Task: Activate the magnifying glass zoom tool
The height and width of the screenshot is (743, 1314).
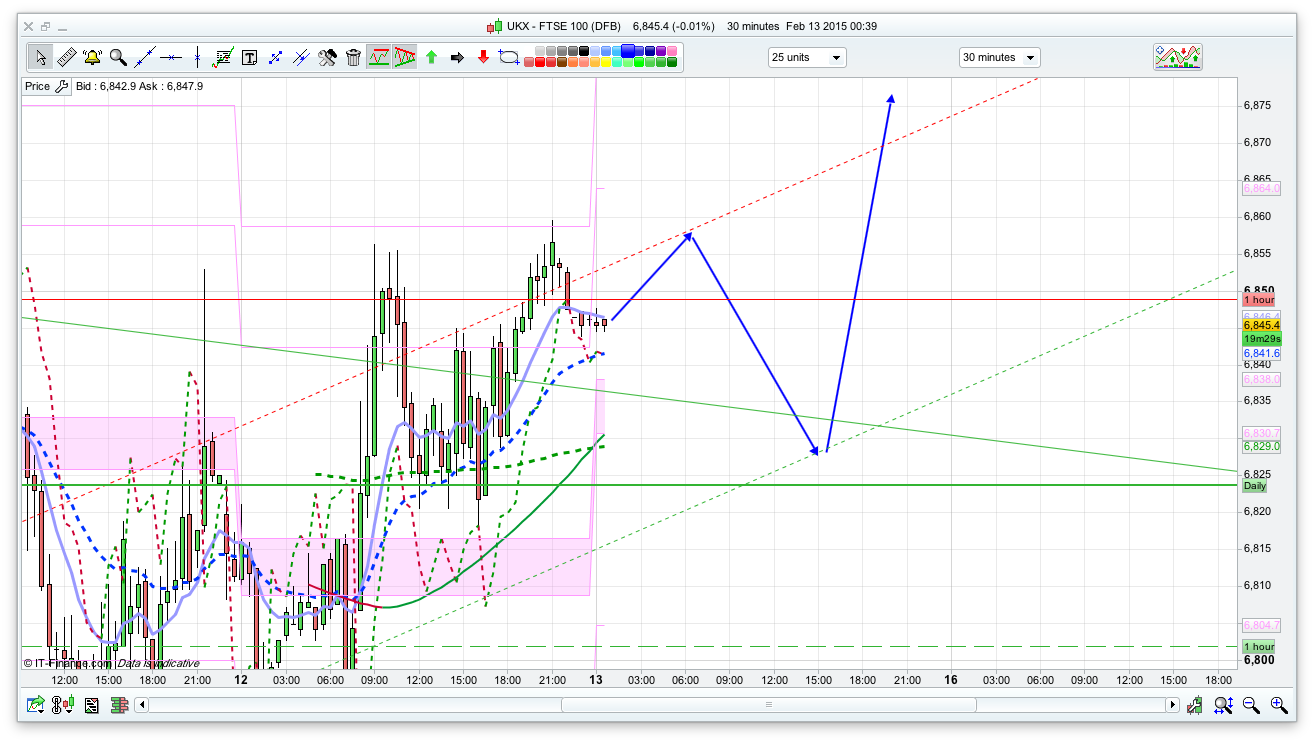Action: 118,57
